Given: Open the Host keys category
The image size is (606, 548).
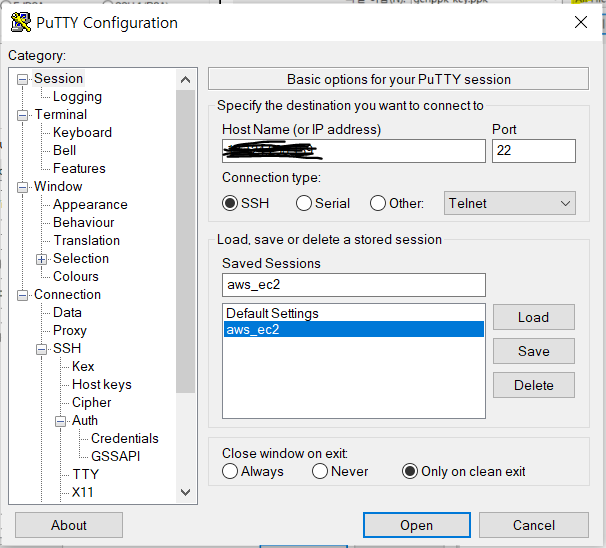Looking at the screenshot, I should [102, 385].
